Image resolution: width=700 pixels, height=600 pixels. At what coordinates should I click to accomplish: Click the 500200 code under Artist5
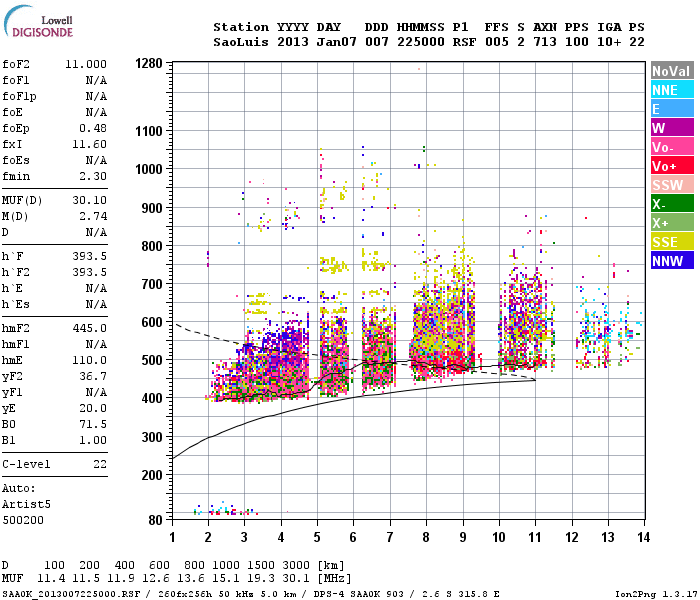coord(23,520)
